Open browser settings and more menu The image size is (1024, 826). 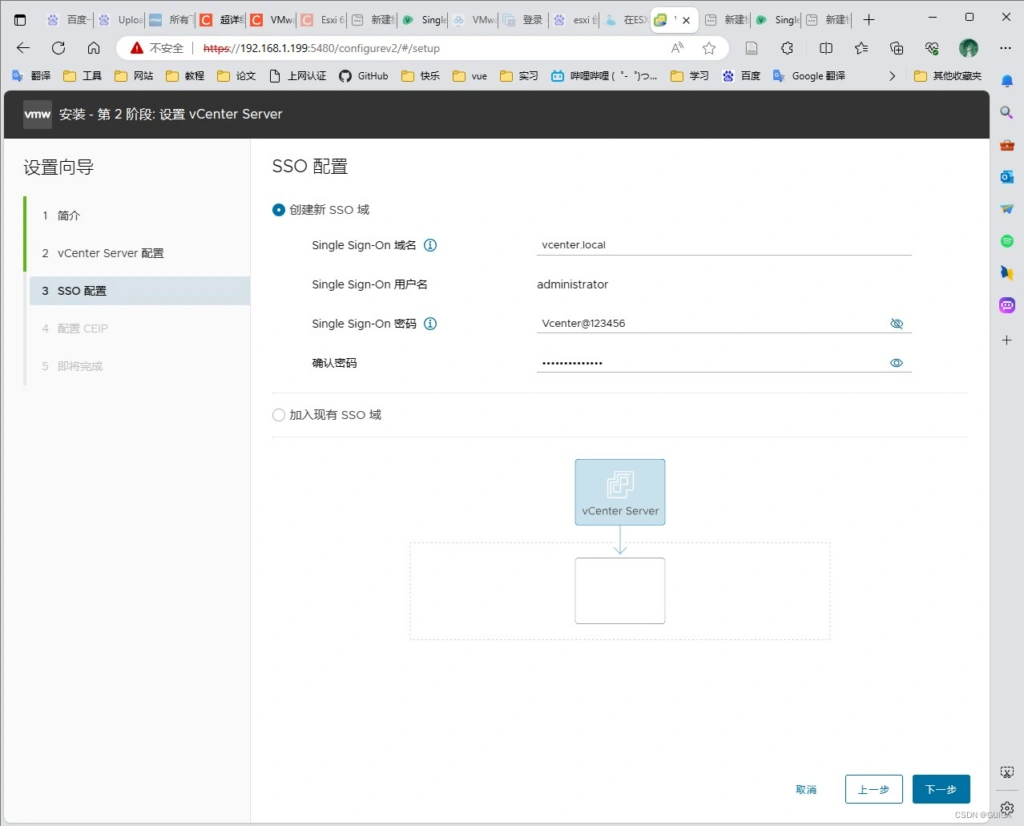(1005, 48)
